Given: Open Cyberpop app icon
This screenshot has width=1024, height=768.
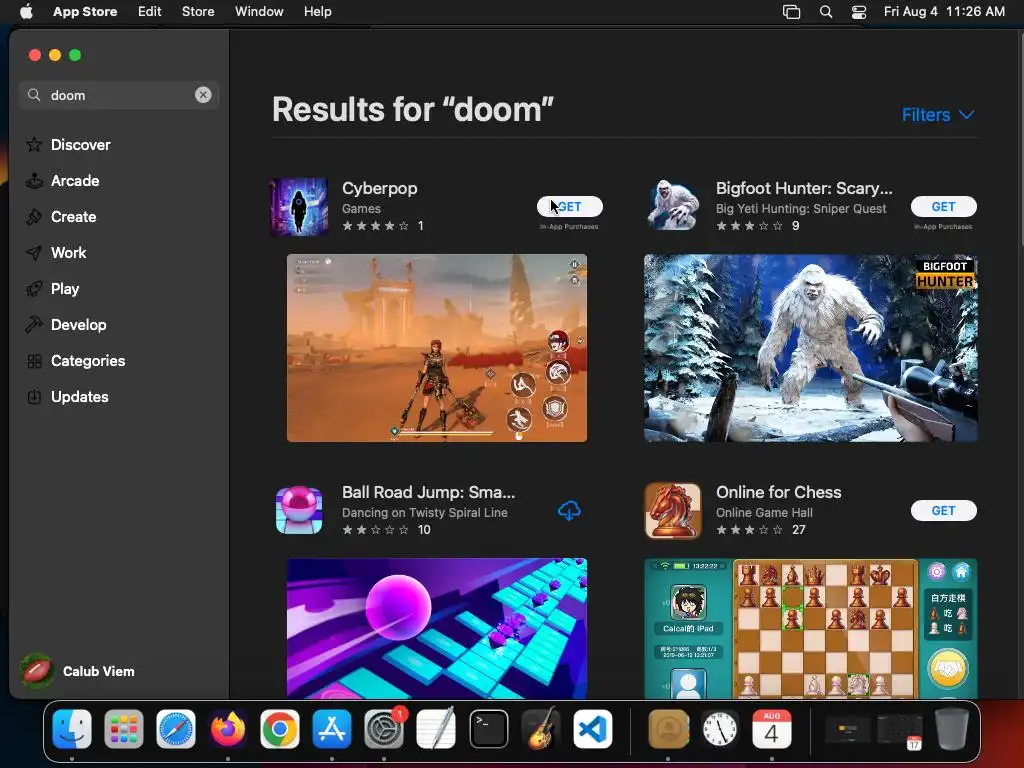Looking at the screenshot, I should pos(299,207).
